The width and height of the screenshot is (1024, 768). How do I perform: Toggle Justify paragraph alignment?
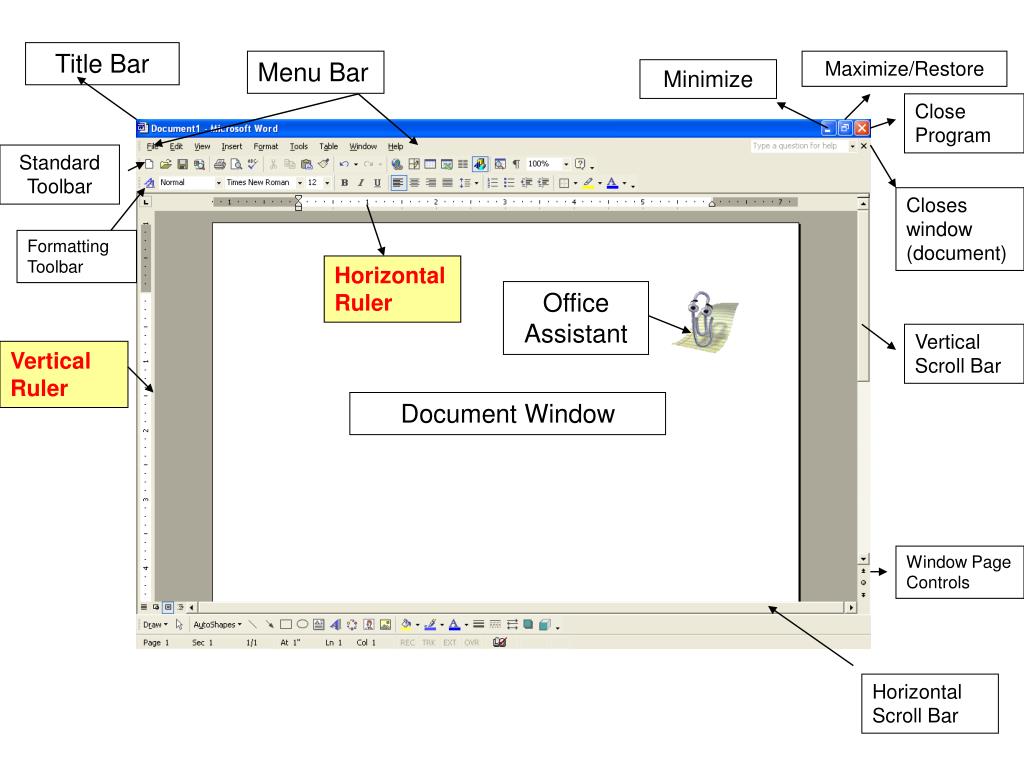[x=447, y=183]
